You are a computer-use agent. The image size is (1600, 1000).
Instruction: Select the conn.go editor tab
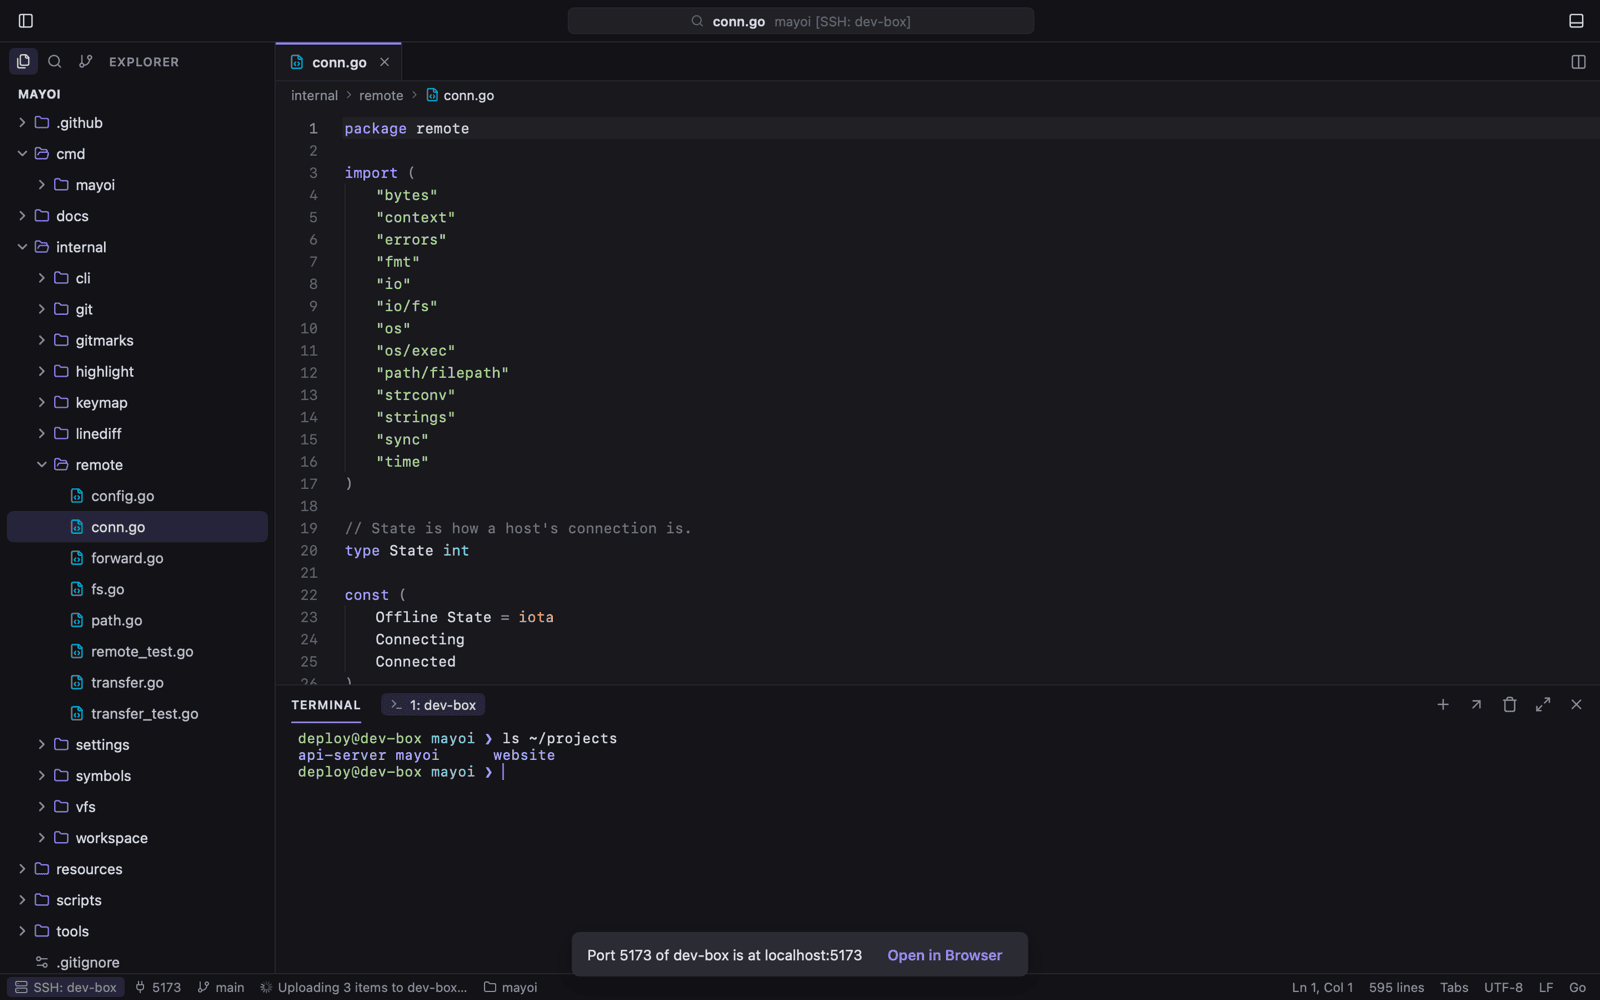pyautogui.click(x=339, y=62)
